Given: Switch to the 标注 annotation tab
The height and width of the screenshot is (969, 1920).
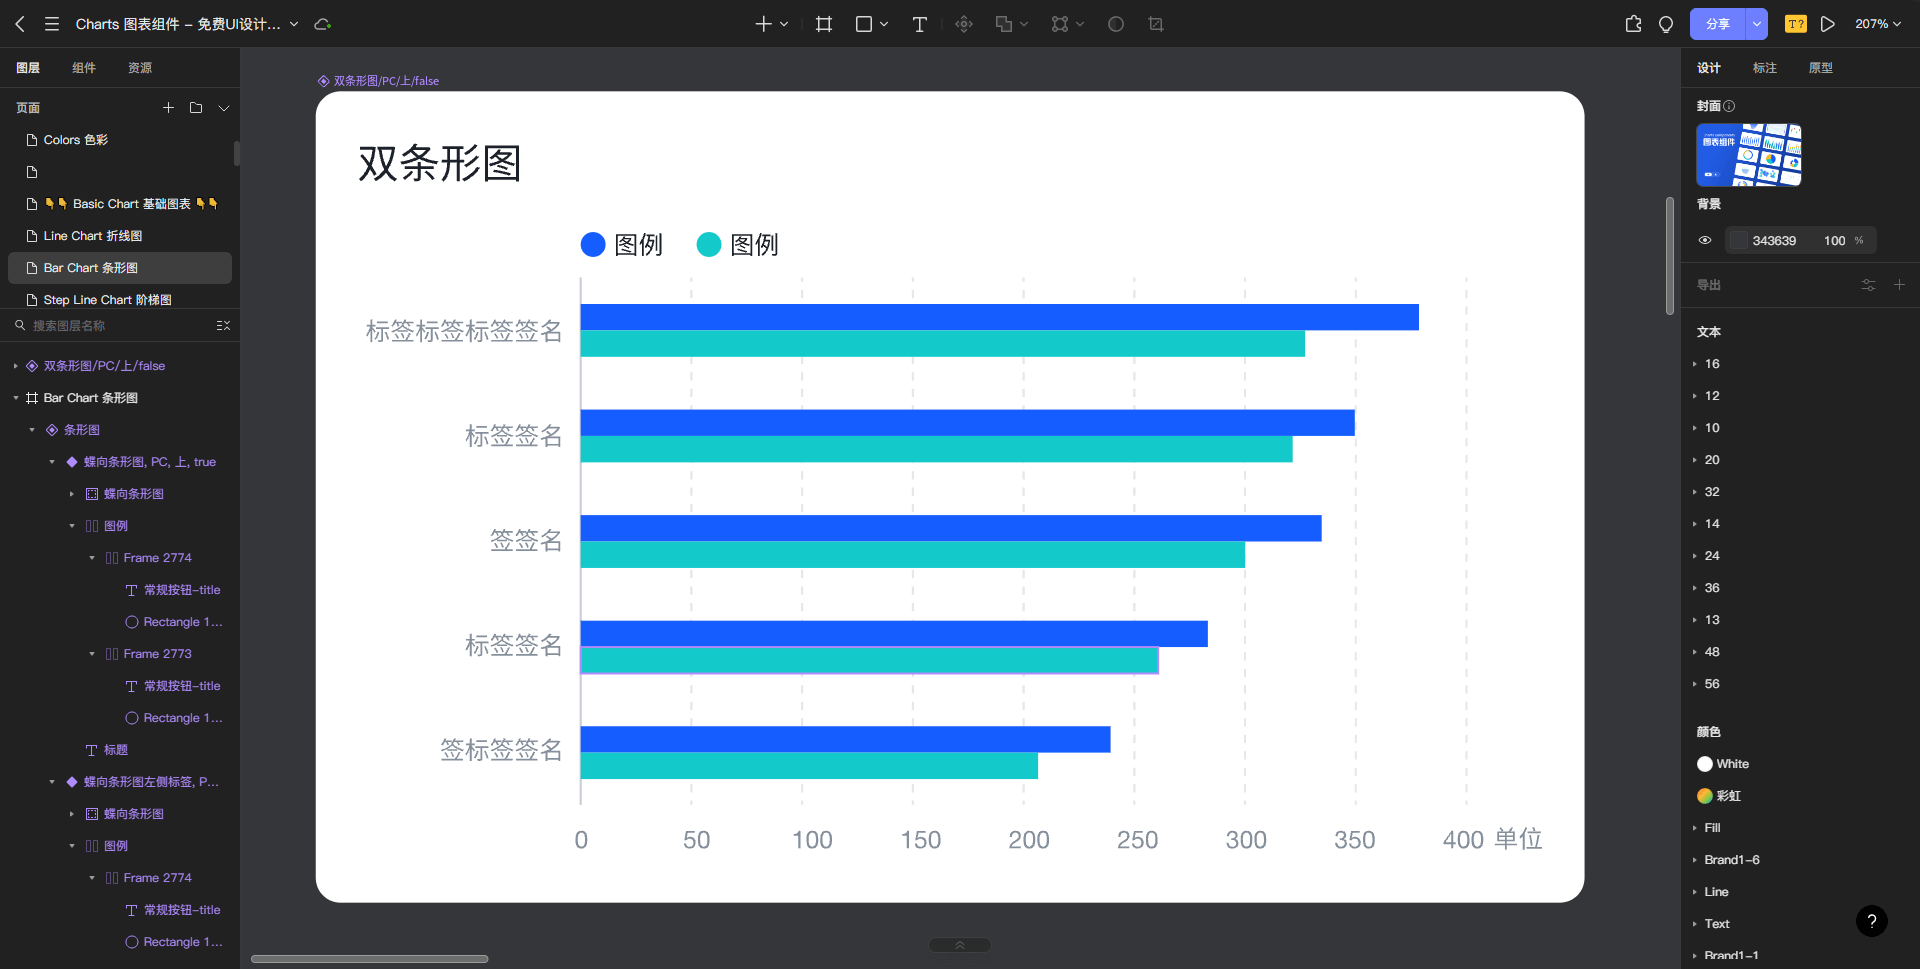Looking at the screenshot, I should click(1765, 68).
